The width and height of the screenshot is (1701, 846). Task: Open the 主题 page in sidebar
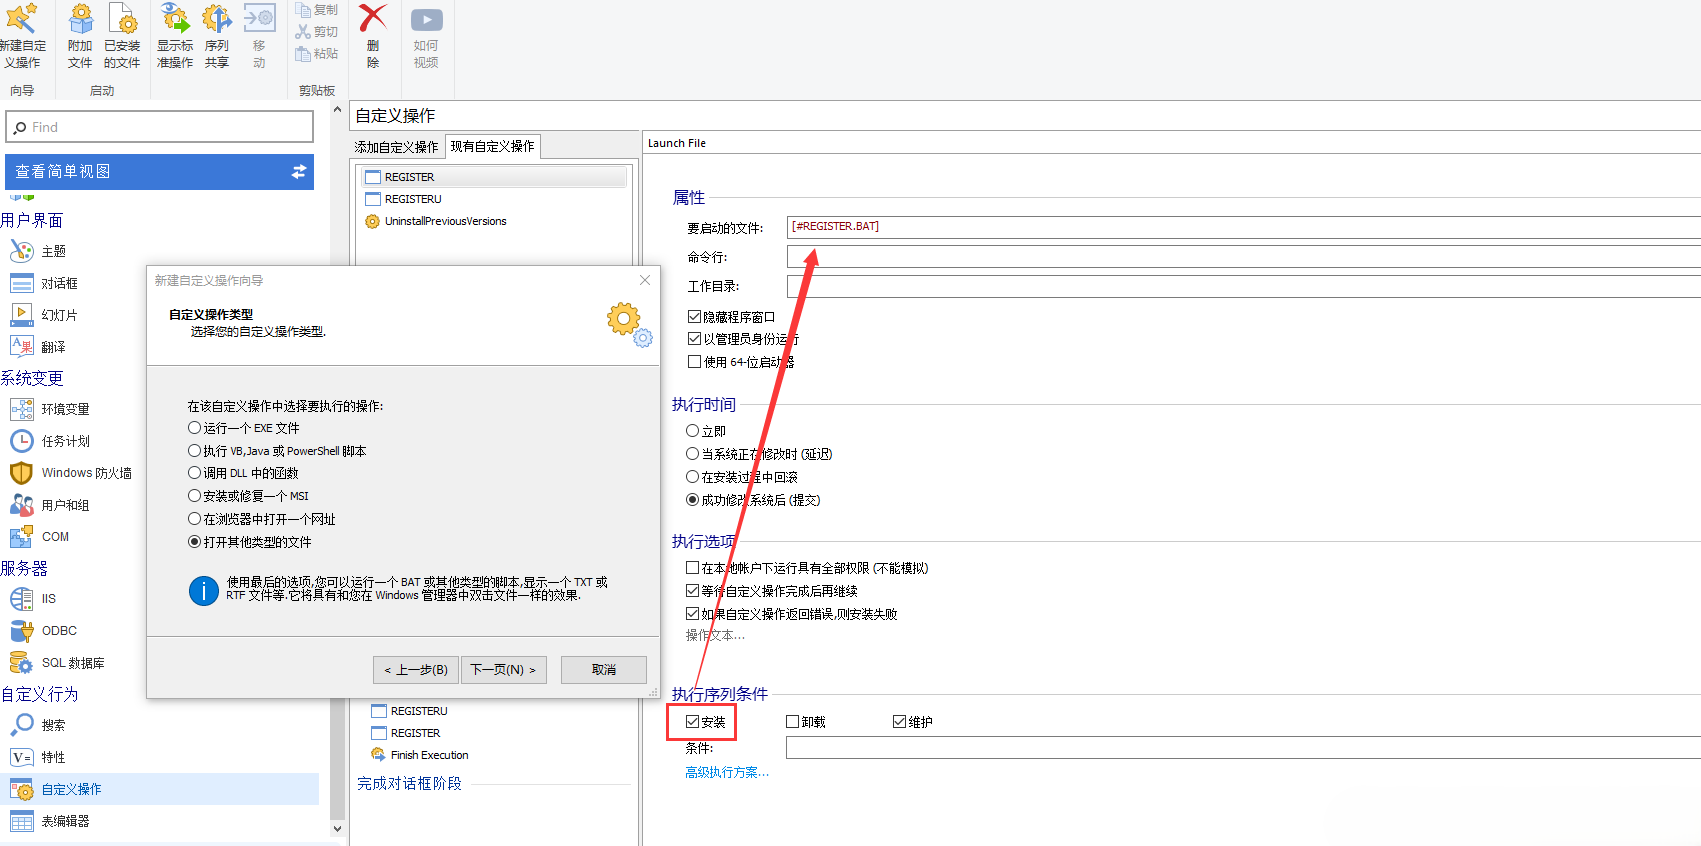click(x=38, y=251)
